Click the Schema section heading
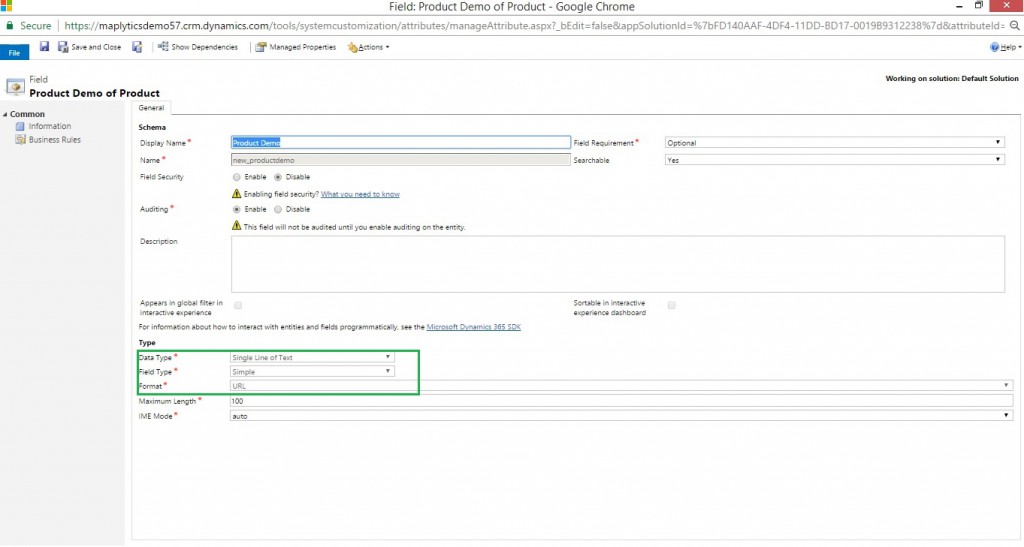This screenshot has width=1024, height=547. (x=152, y=127)
